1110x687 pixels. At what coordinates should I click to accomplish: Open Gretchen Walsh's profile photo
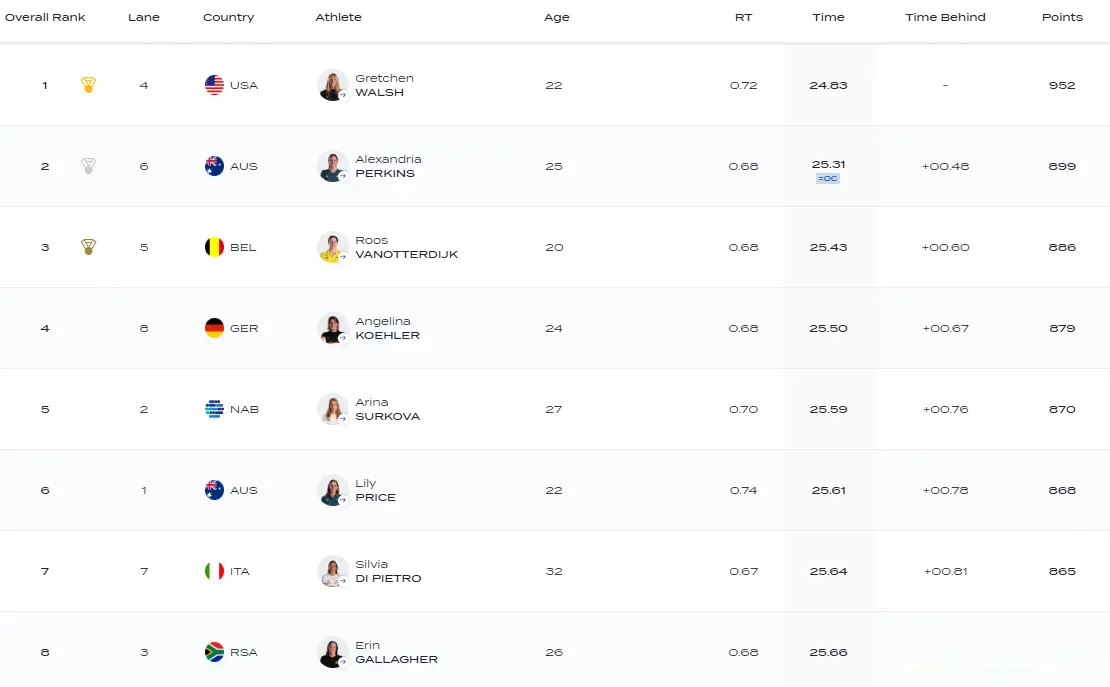click(333, 85)
